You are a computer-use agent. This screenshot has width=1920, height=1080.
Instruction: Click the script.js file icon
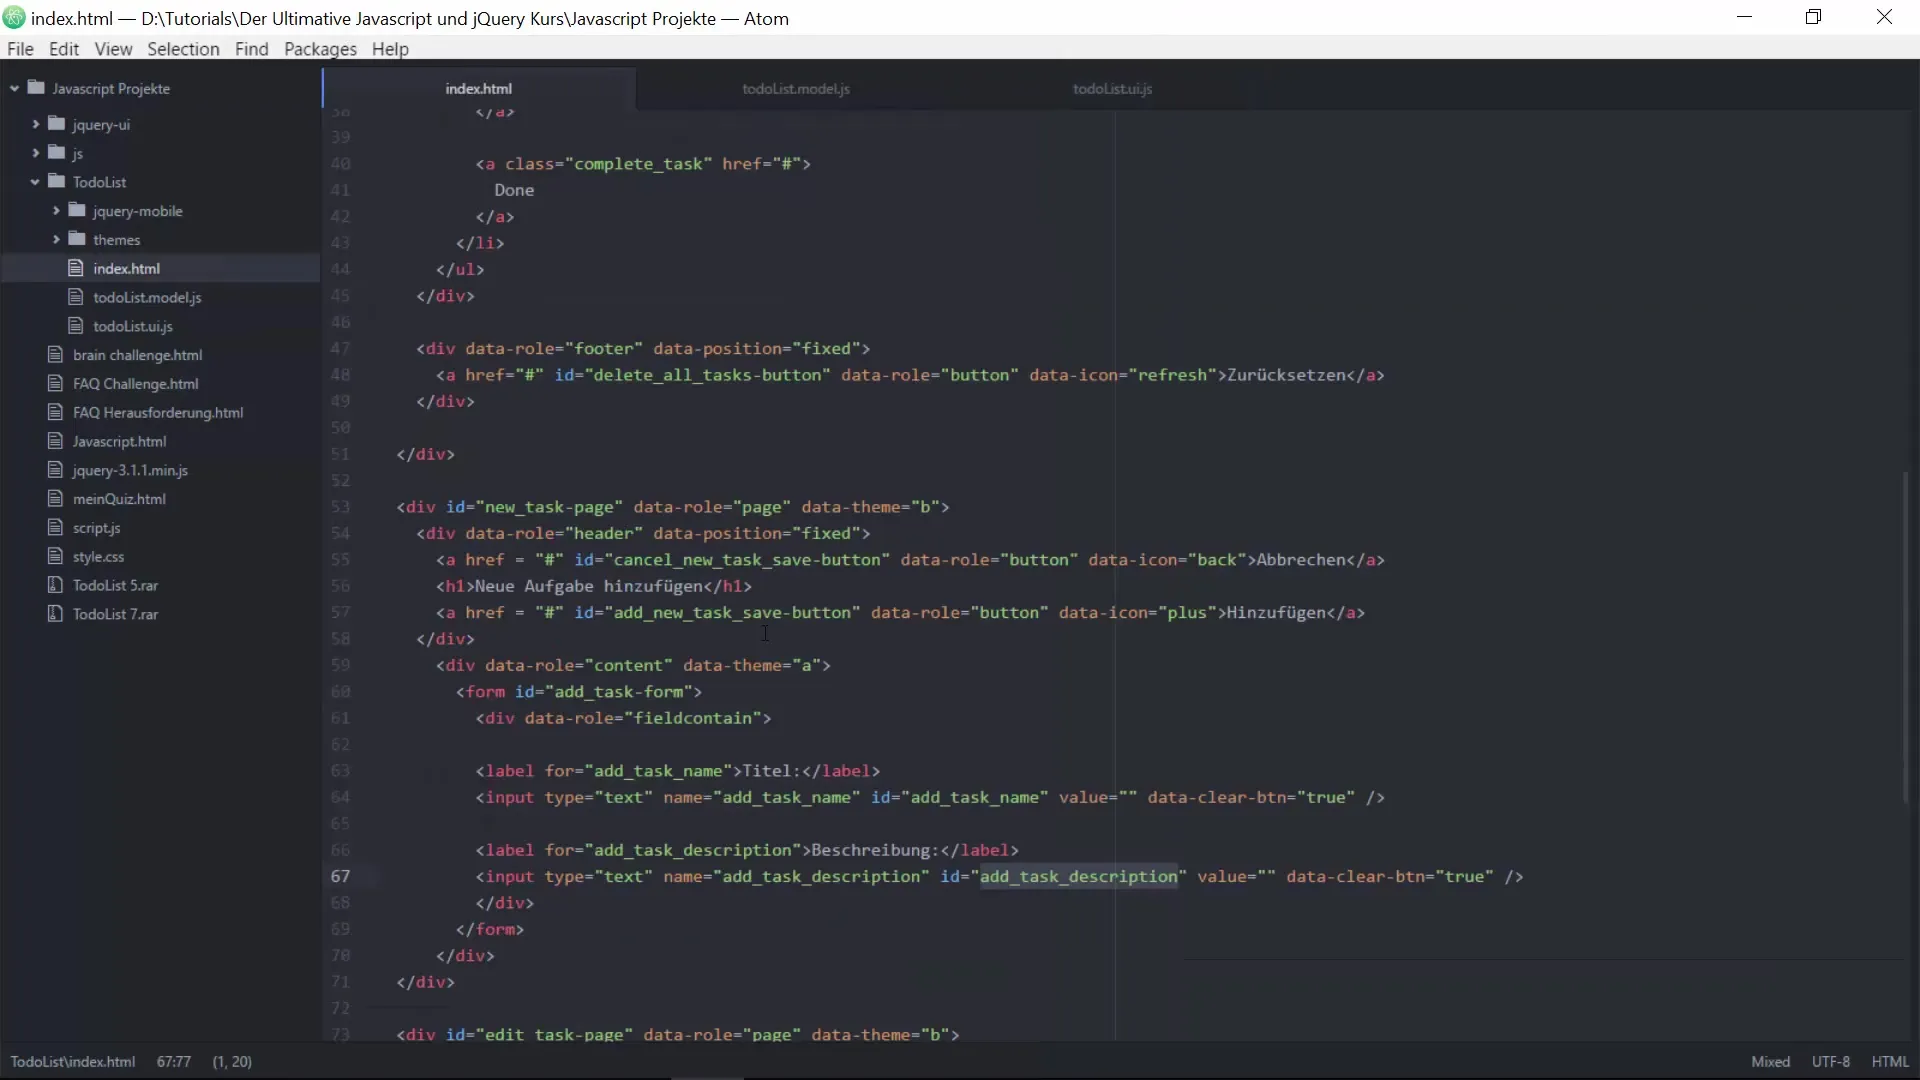pyautogui.click(x=55, y=528)
